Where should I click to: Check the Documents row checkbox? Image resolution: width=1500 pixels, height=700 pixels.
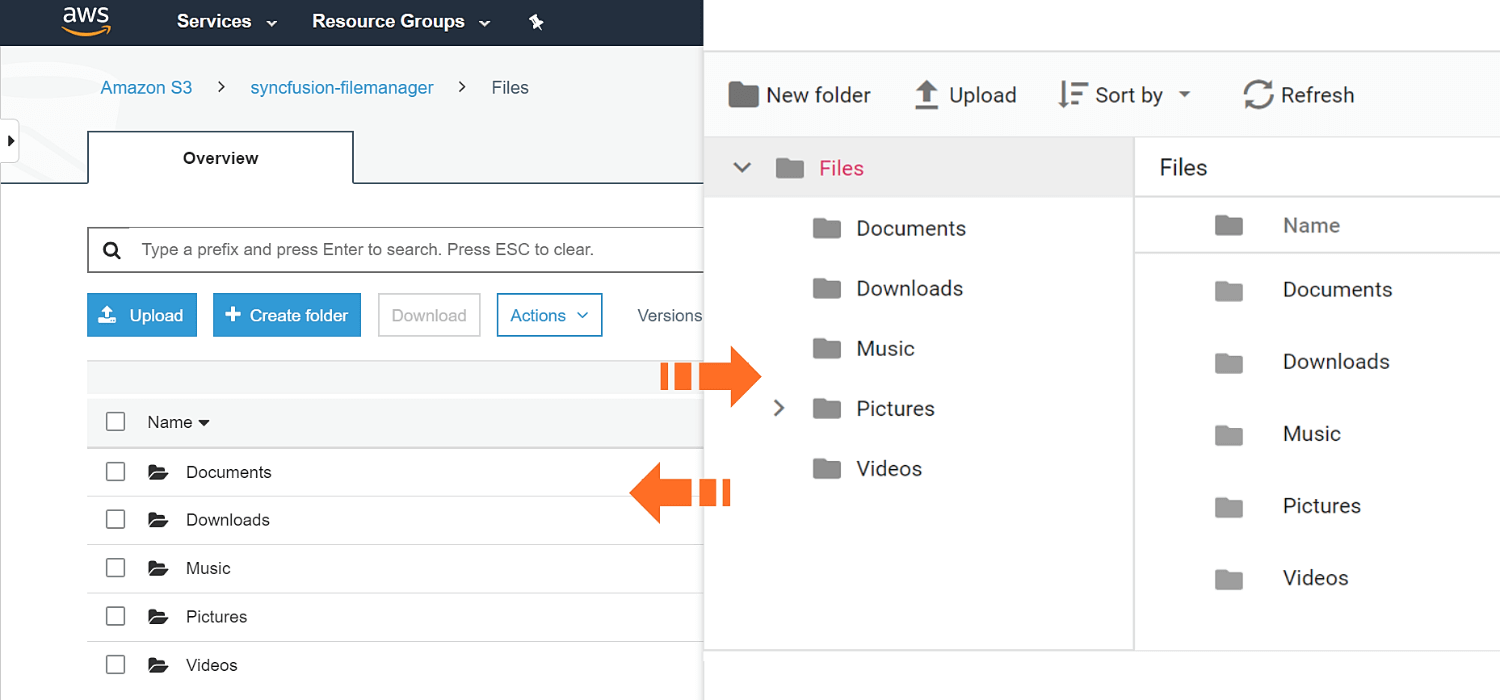116,472
